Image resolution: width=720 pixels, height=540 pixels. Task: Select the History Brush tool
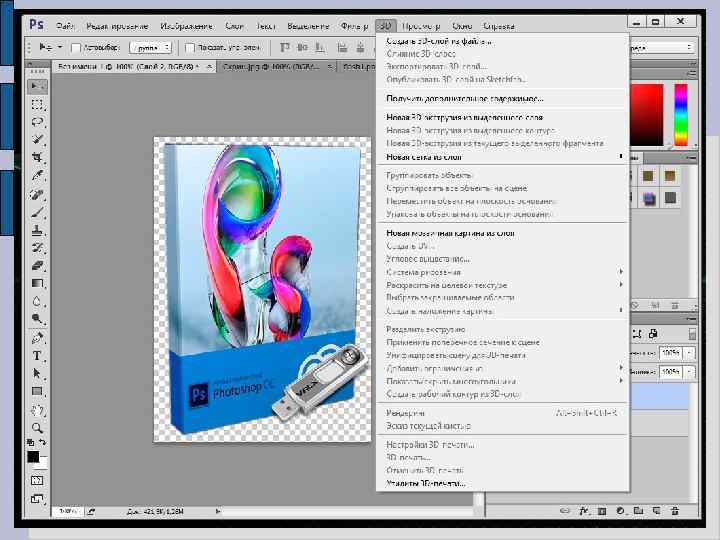(37, 248)
